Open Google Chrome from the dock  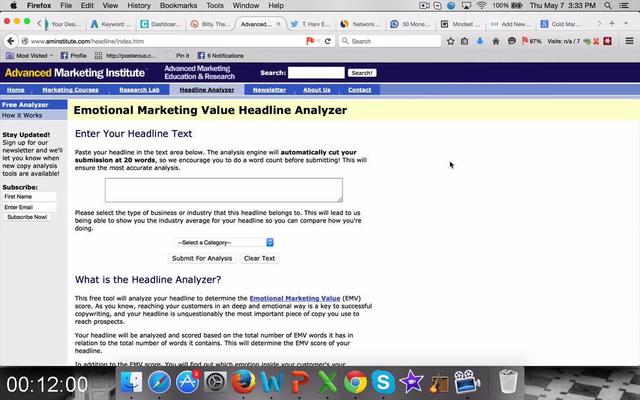click(x=355, y=382)
